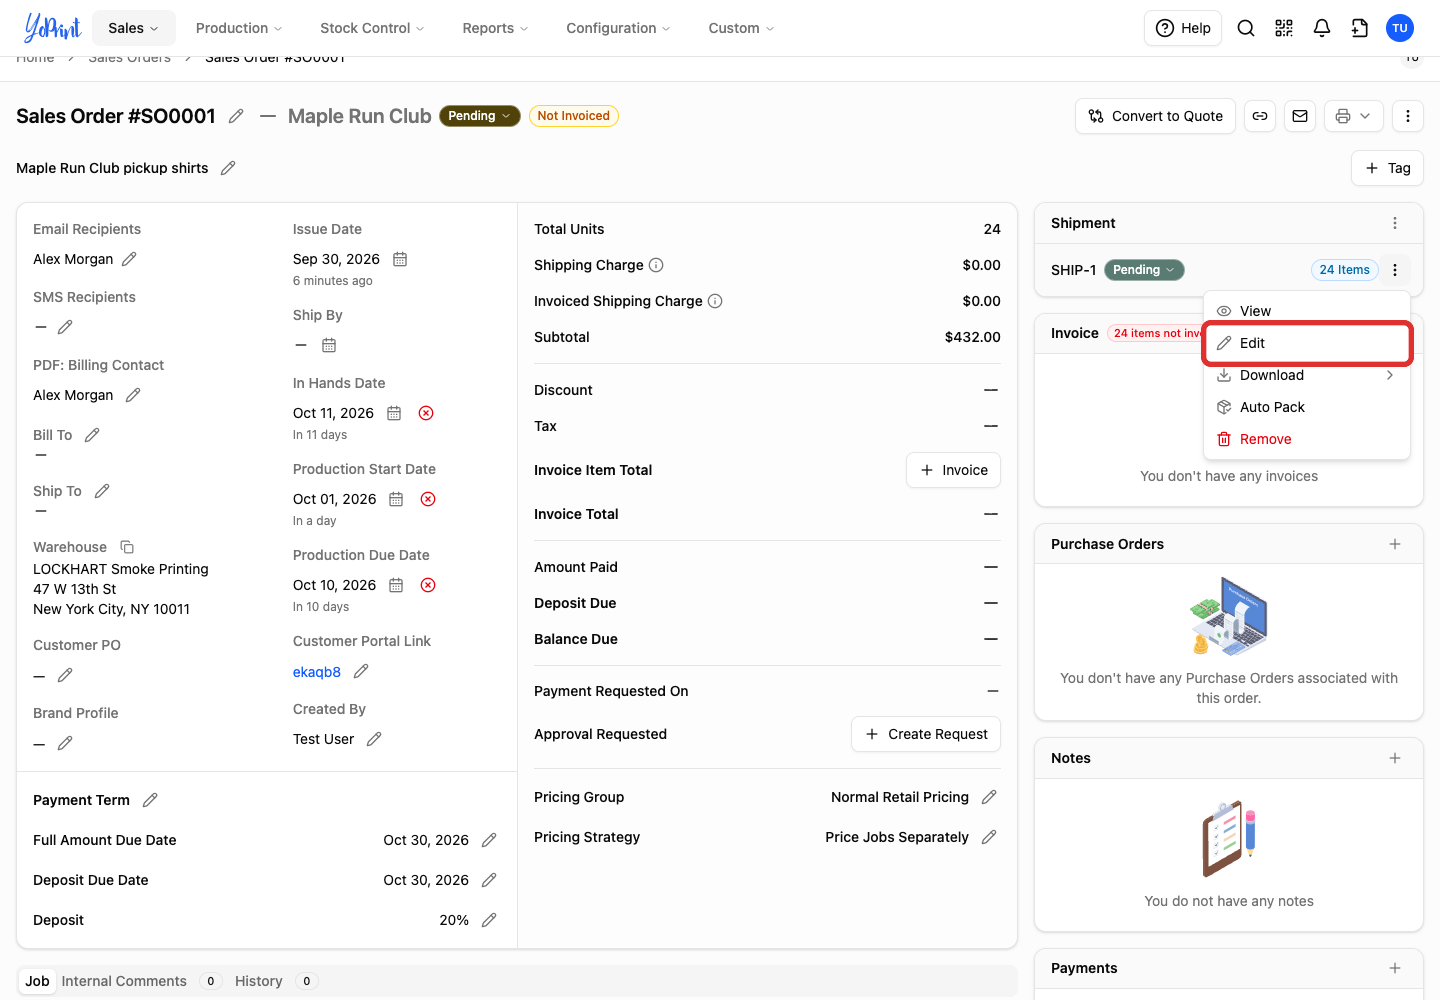Click Auto Pack in the shipment menu
1440x1000 pixels.
point(1307,407)
